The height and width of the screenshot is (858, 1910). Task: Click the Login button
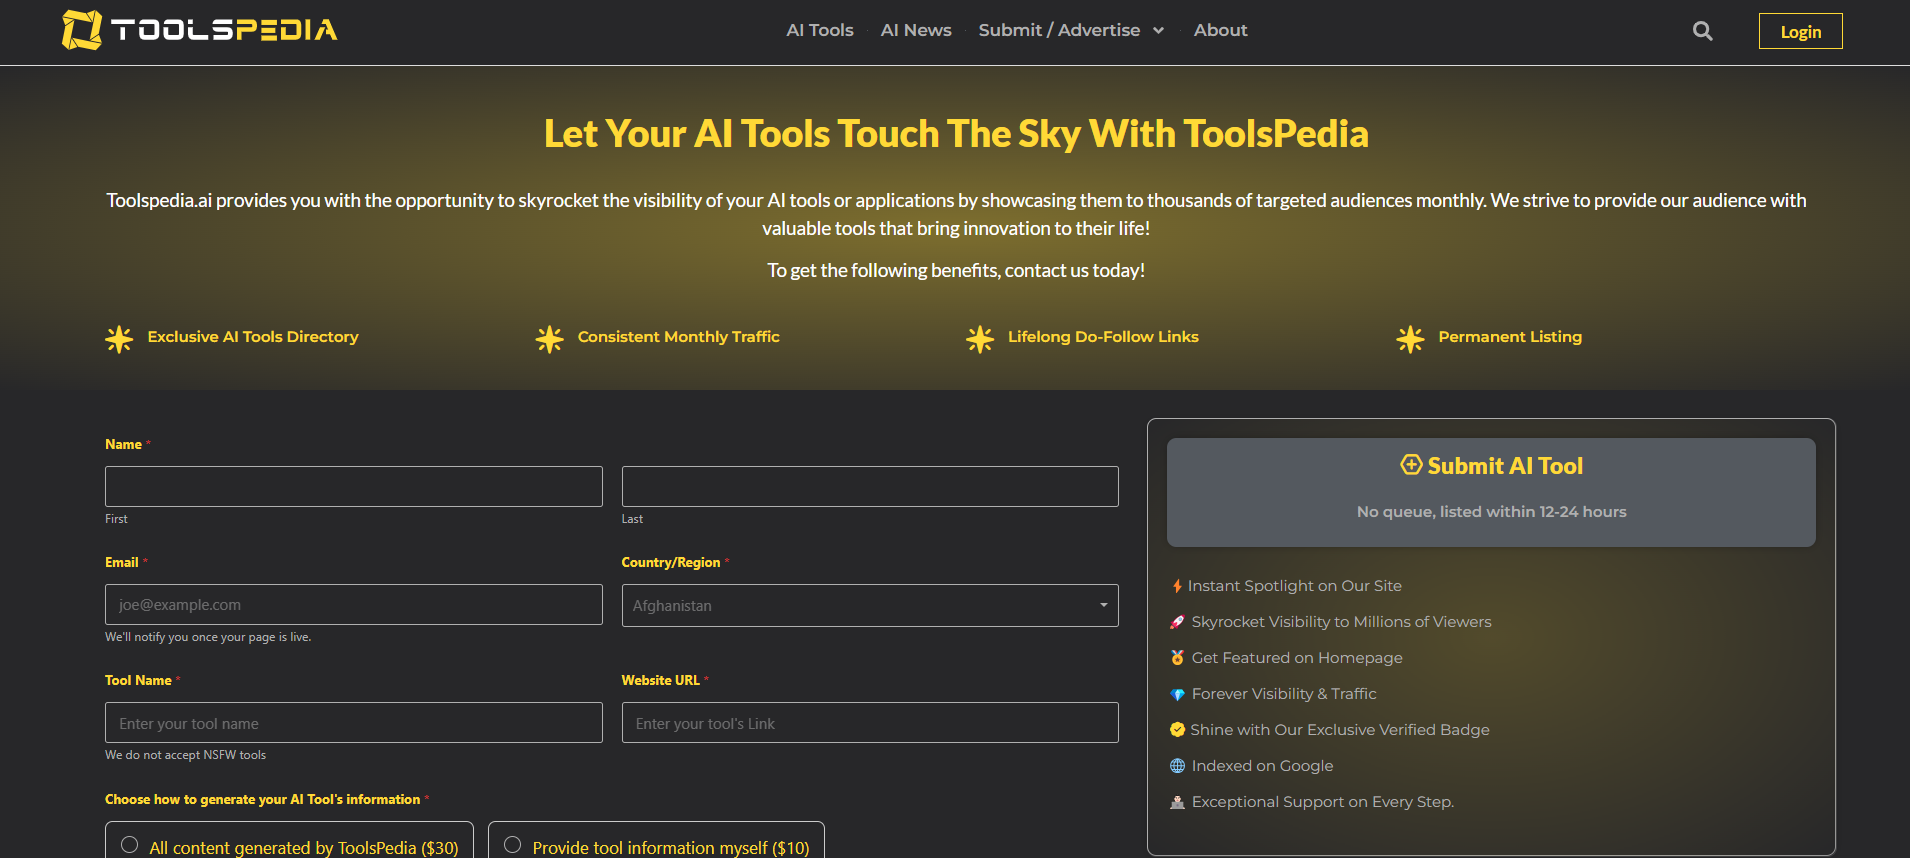1800,31
